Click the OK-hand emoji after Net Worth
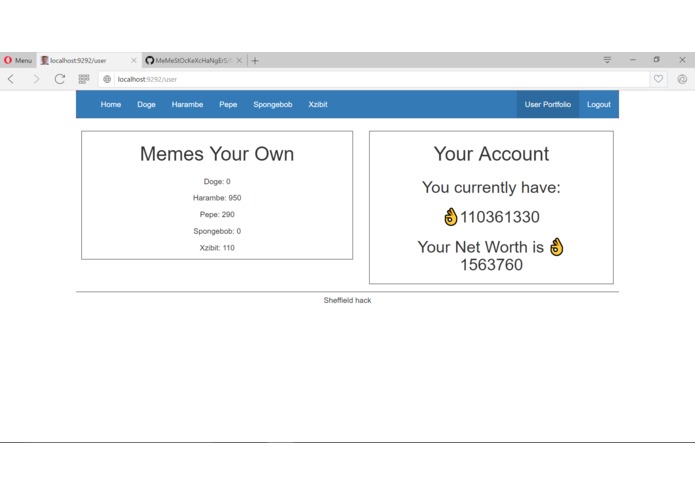Screen dimensions: 695x494 [556, 247]
